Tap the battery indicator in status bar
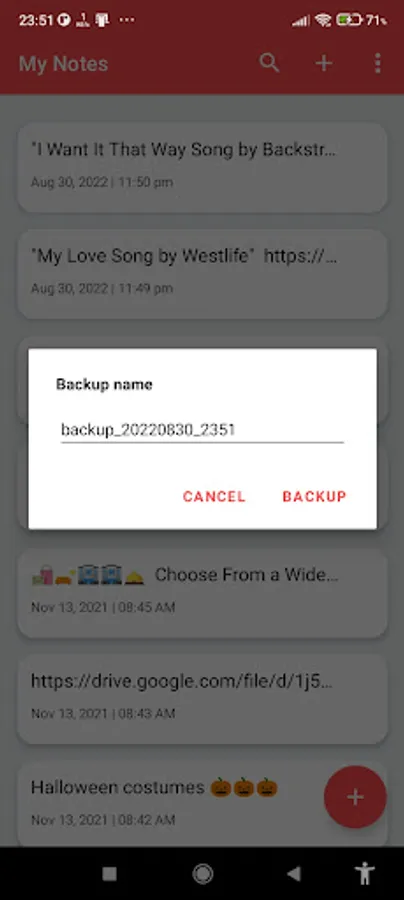 [350, 21]
